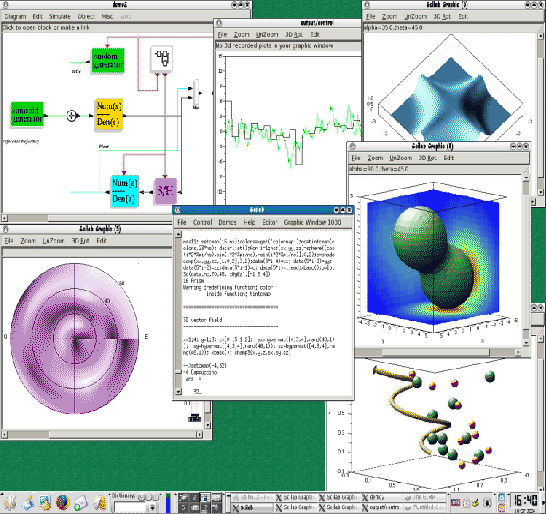Click Zoom in the output/control window
The image size is (546, 514).
point(241,34)
